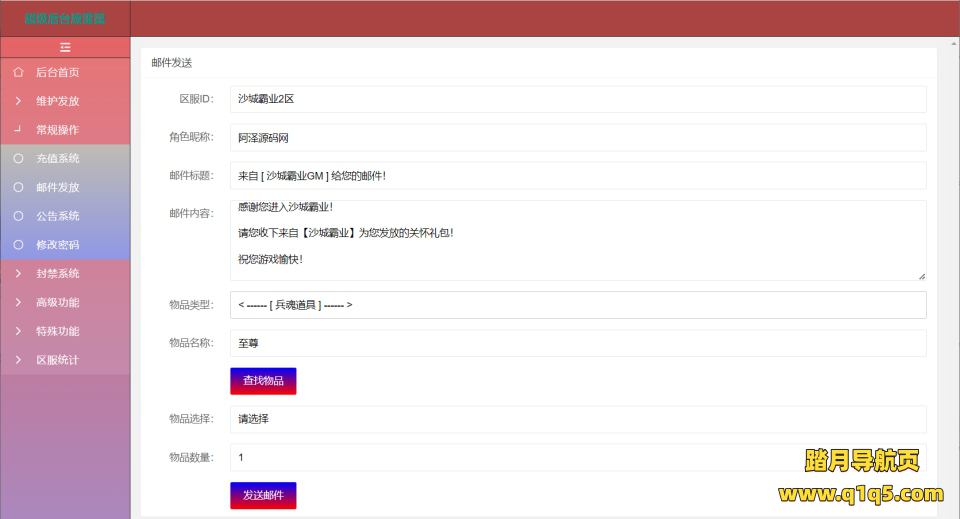Viewport: 960px width, 519px height.
Task: Open the 物品类型 dropdown showing 兵魂道具
Action: click(x=577, y=305)
